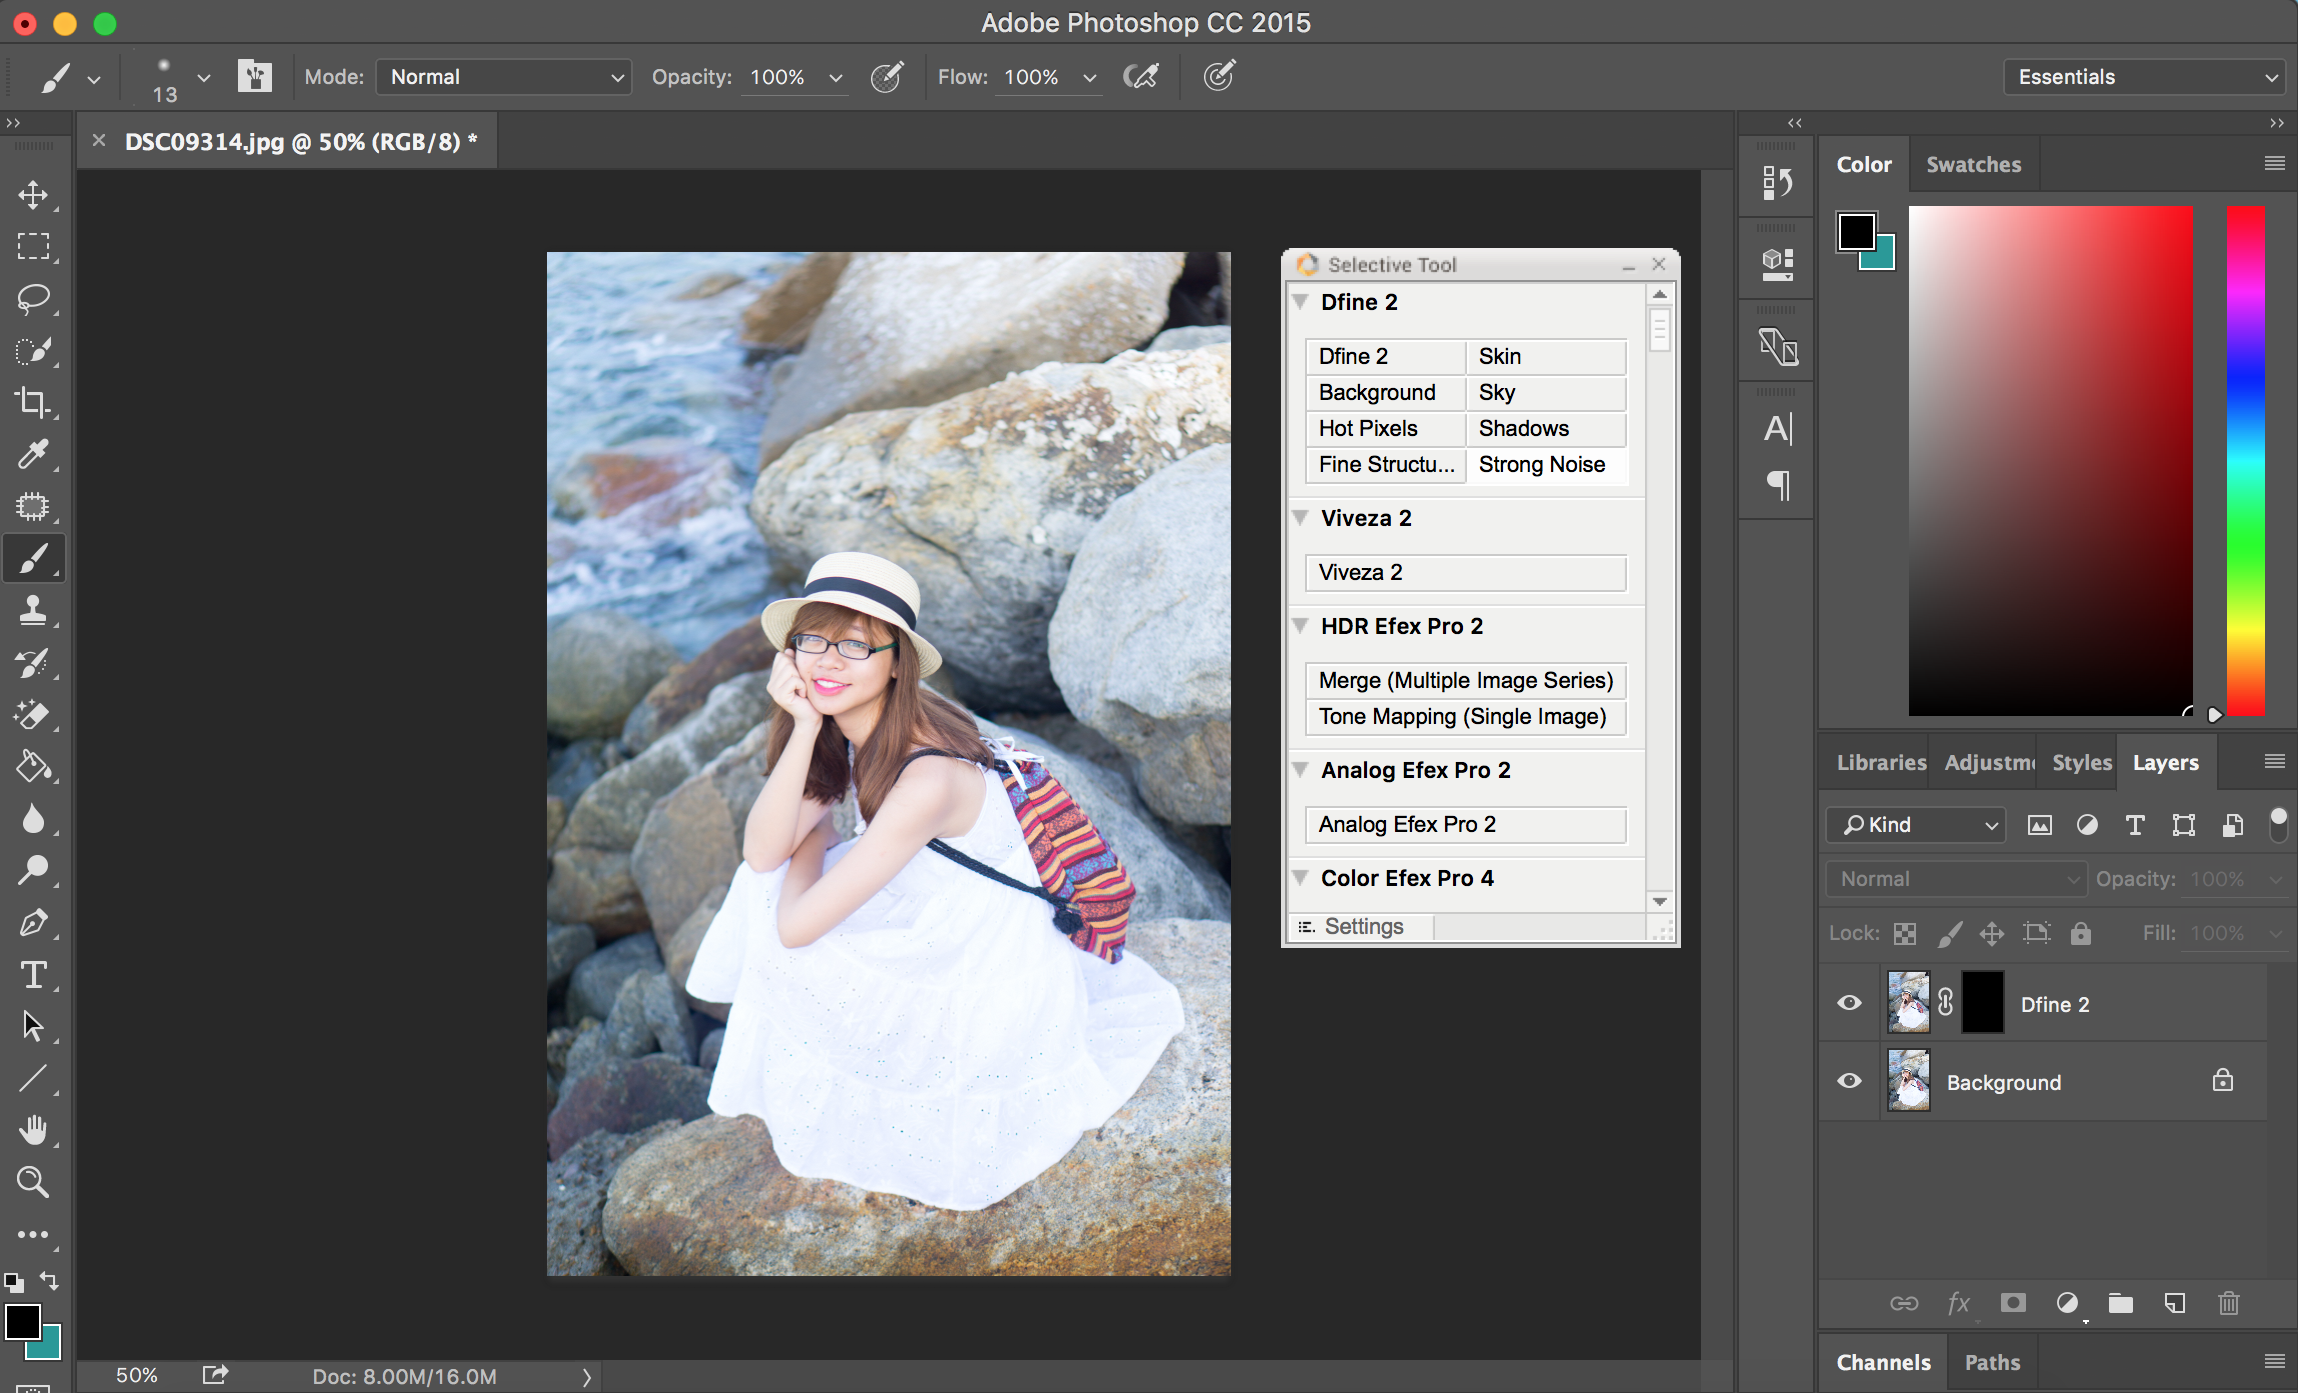Select the Horizontal Type tool
Screen dimensions: 2298x1393
click(x=33, y=974)
